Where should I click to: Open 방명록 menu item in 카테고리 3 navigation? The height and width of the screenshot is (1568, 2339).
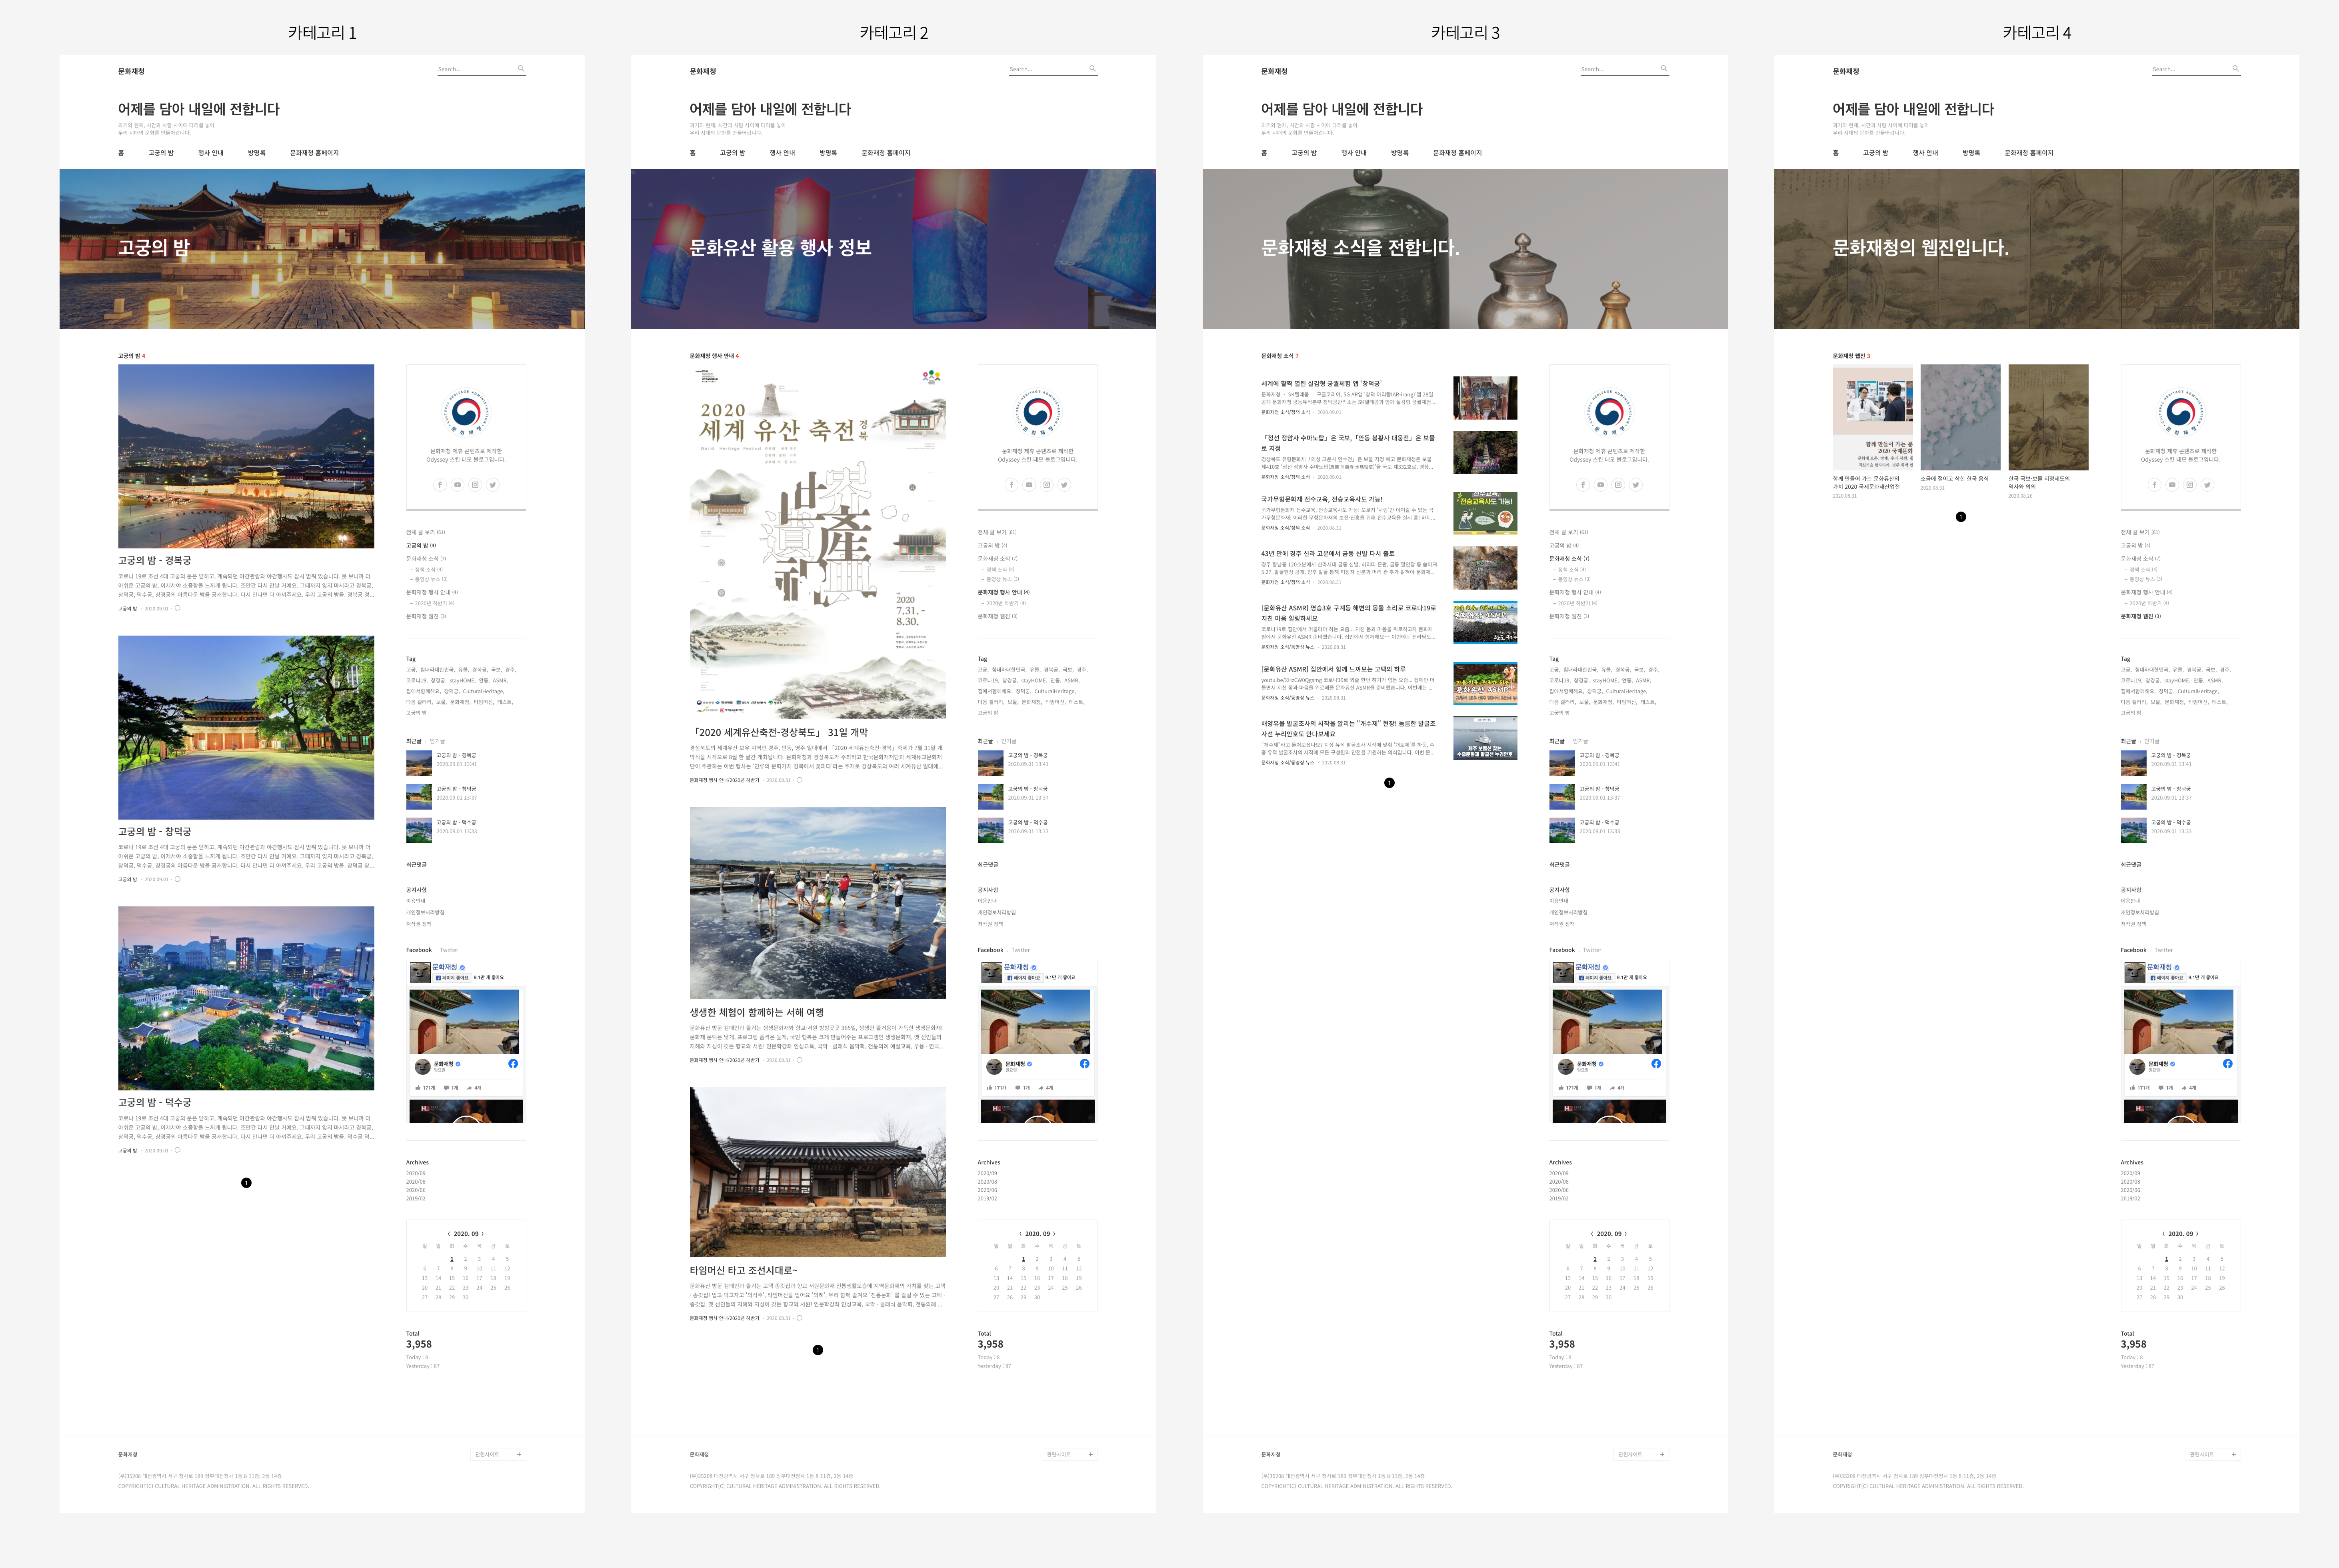(x=1399, y=153)
